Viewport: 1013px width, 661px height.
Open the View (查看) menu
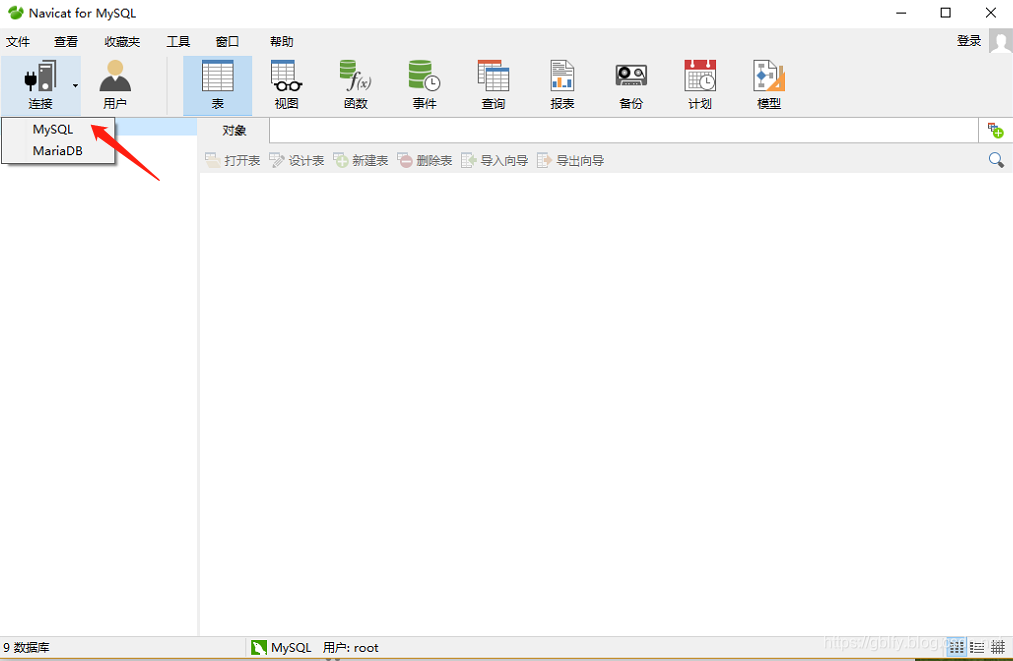(x=66, y=41)
